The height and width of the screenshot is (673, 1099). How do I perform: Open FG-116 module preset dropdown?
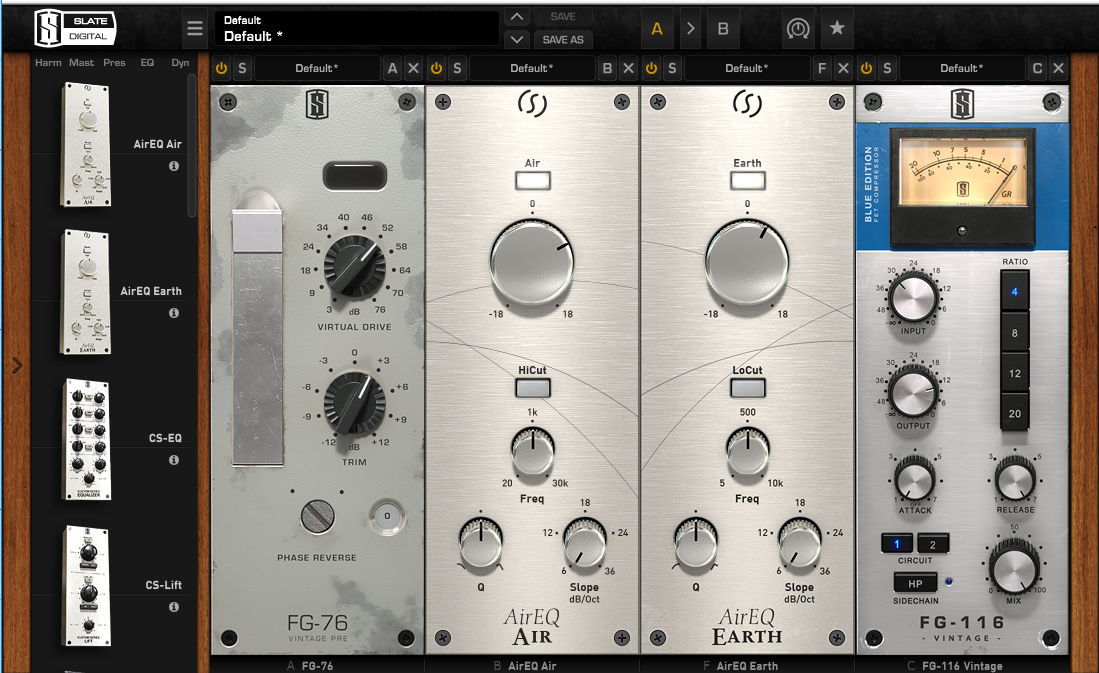coord(962,68)
